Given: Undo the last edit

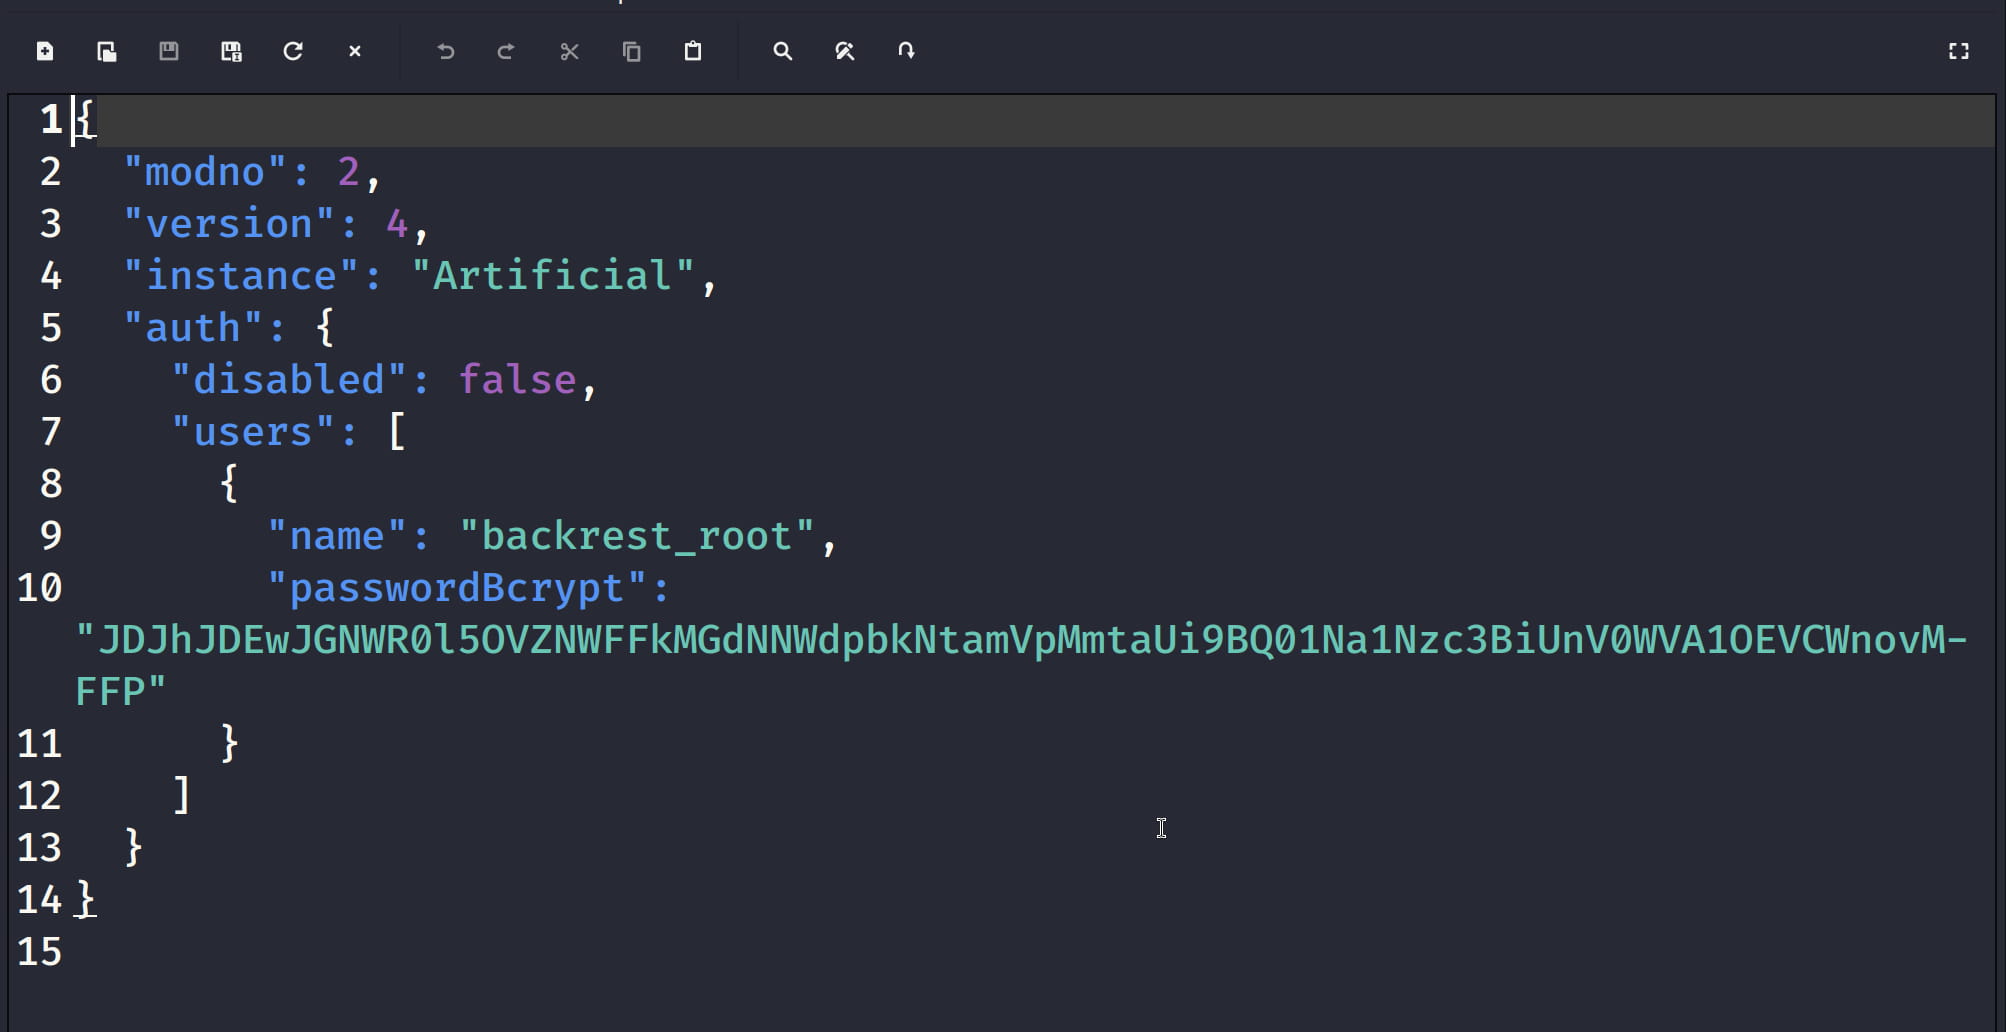Looking at the screenshot, I should (x=446, y=51).
